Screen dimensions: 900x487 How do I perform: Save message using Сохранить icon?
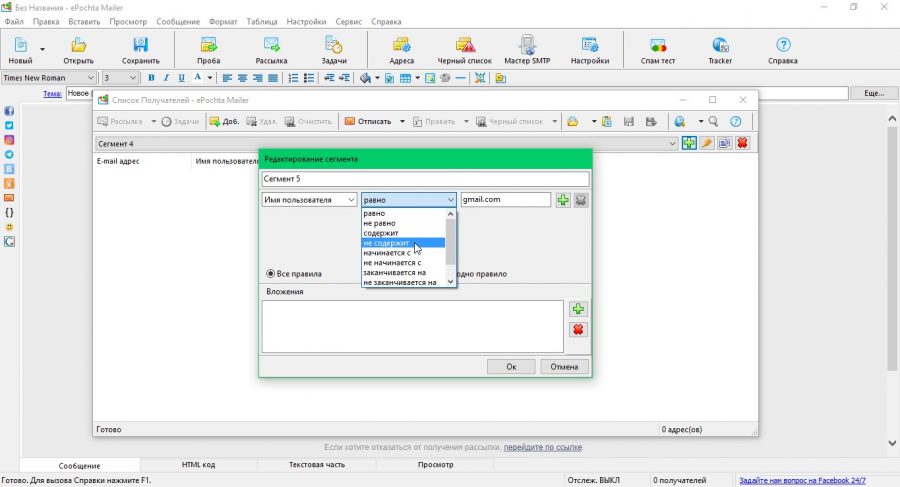(141, 51)
